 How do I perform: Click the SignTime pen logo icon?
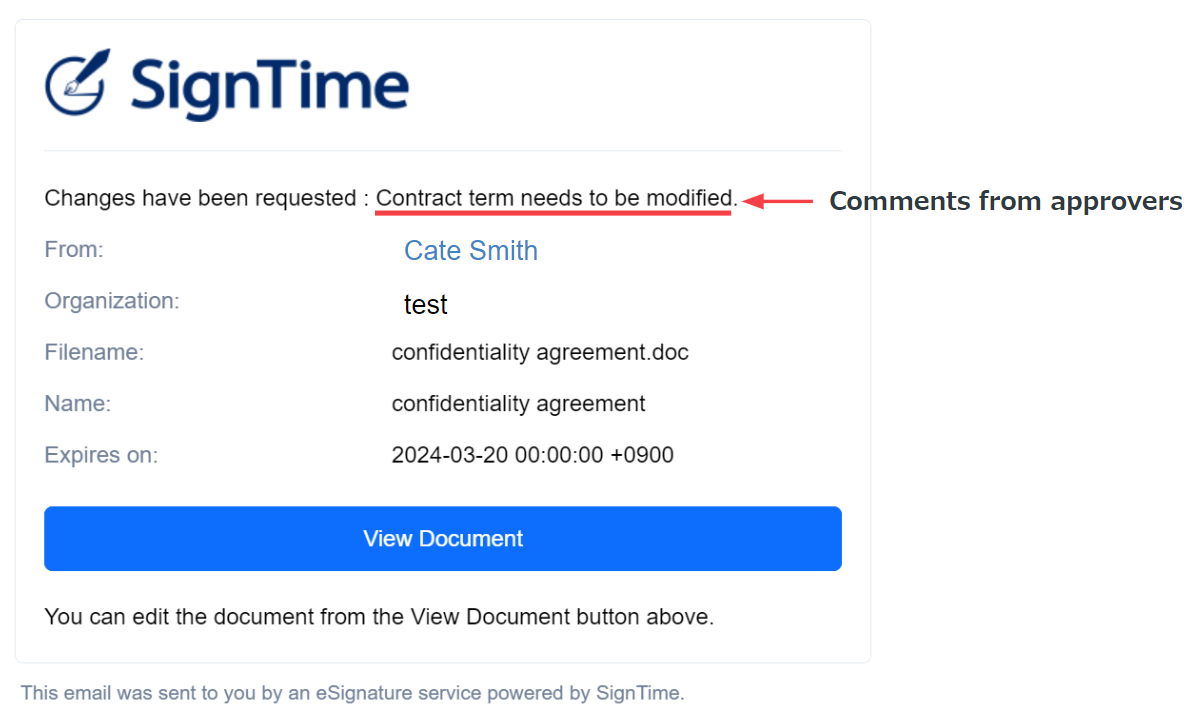78,82
